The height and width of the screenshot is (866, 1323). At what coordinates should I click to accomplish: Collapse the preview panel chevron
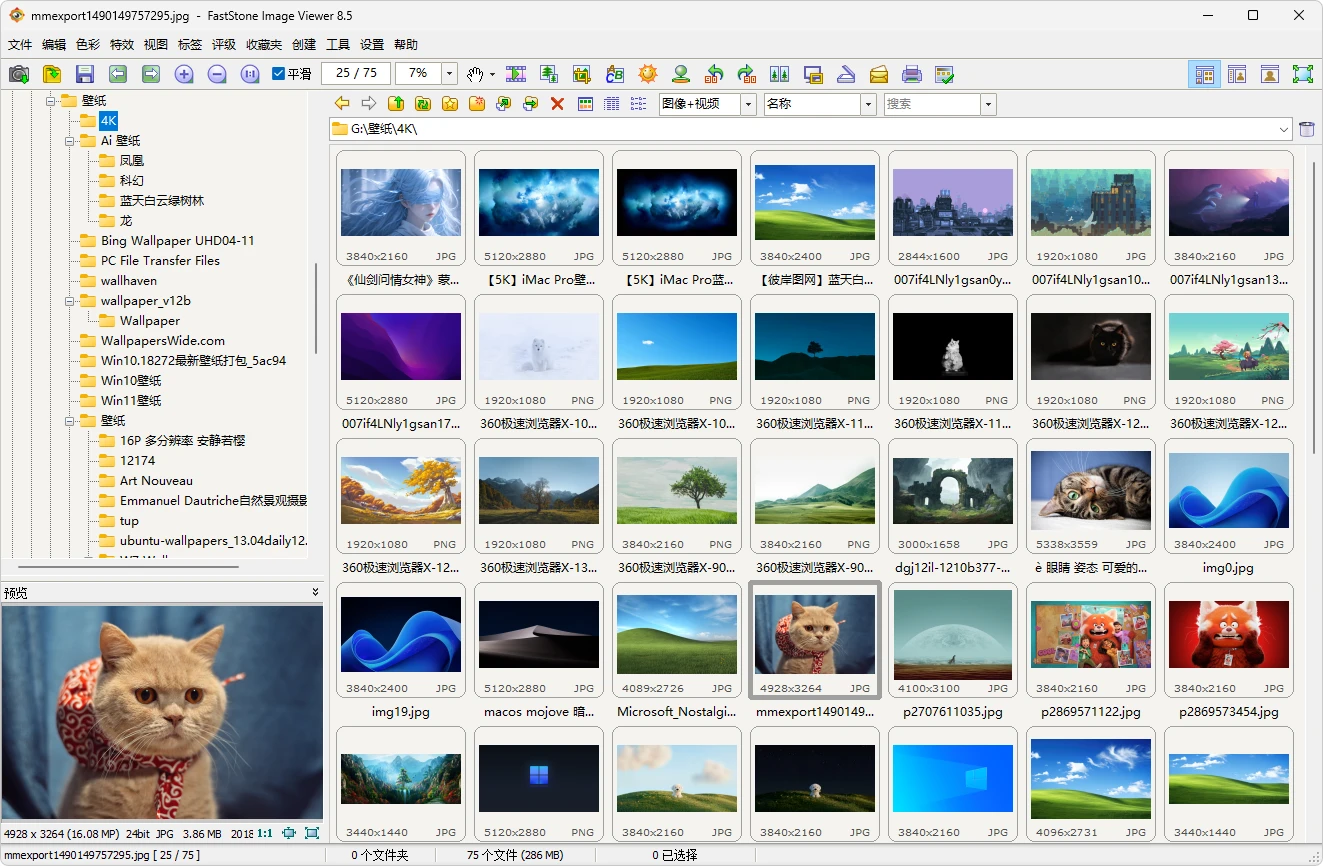[x=316, y=592]
